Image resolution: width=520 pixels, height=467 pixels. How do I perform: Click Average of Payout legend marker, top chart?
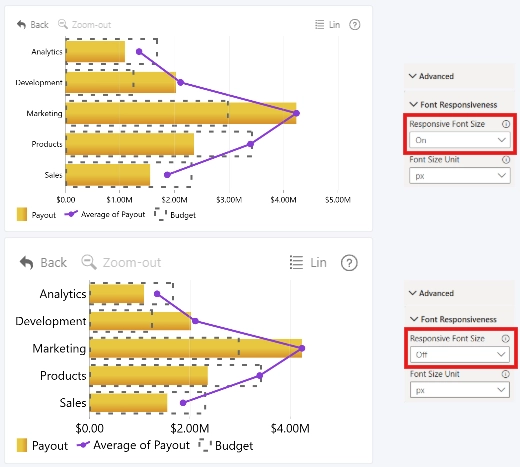[71, 214]
